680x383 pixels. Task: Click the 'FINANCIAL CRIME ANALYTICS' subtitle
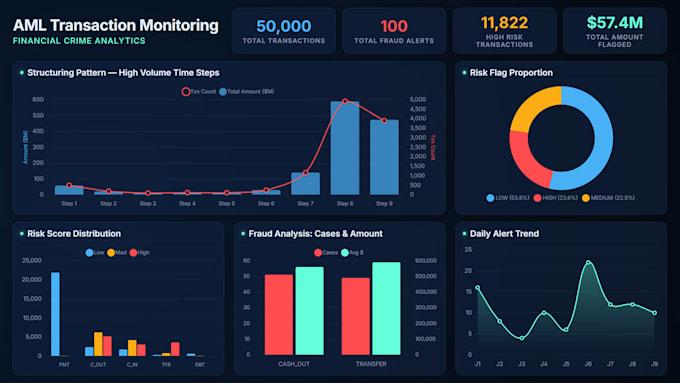(x=79, y=41)
